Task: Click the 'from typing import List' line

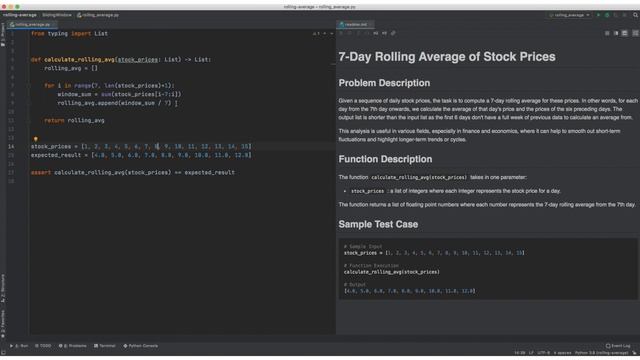Action: [x=69, y=33]
